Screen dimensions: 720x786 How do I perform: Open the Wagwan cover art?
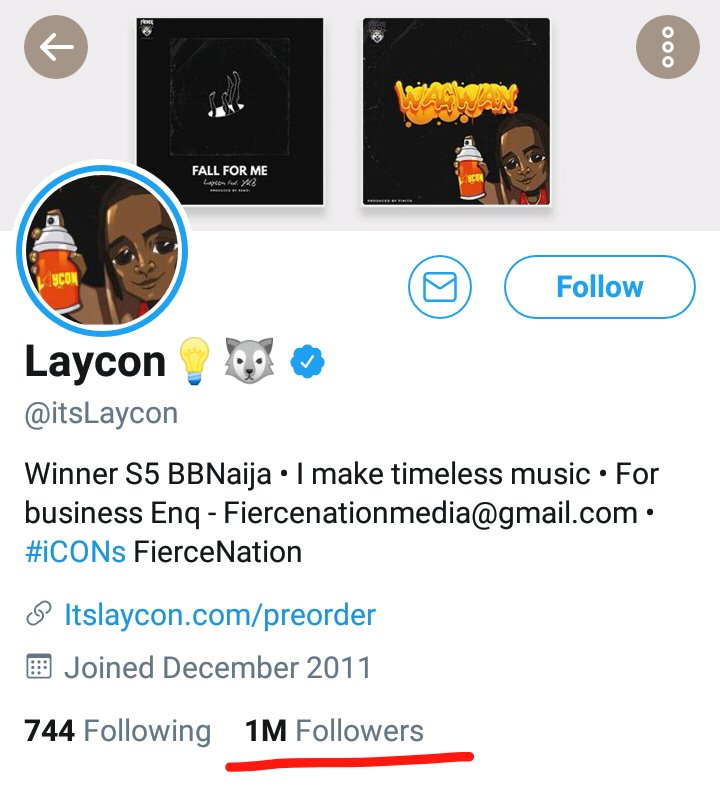tap(456, 111)
